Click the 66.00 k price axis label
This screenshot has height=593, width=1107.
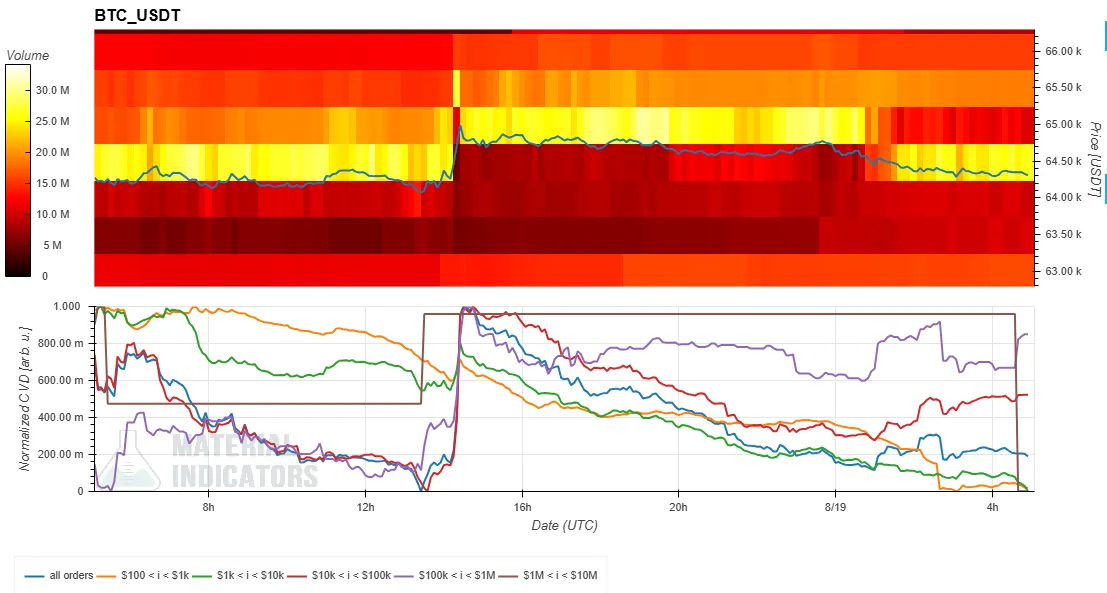click(x=1063, y=52)
